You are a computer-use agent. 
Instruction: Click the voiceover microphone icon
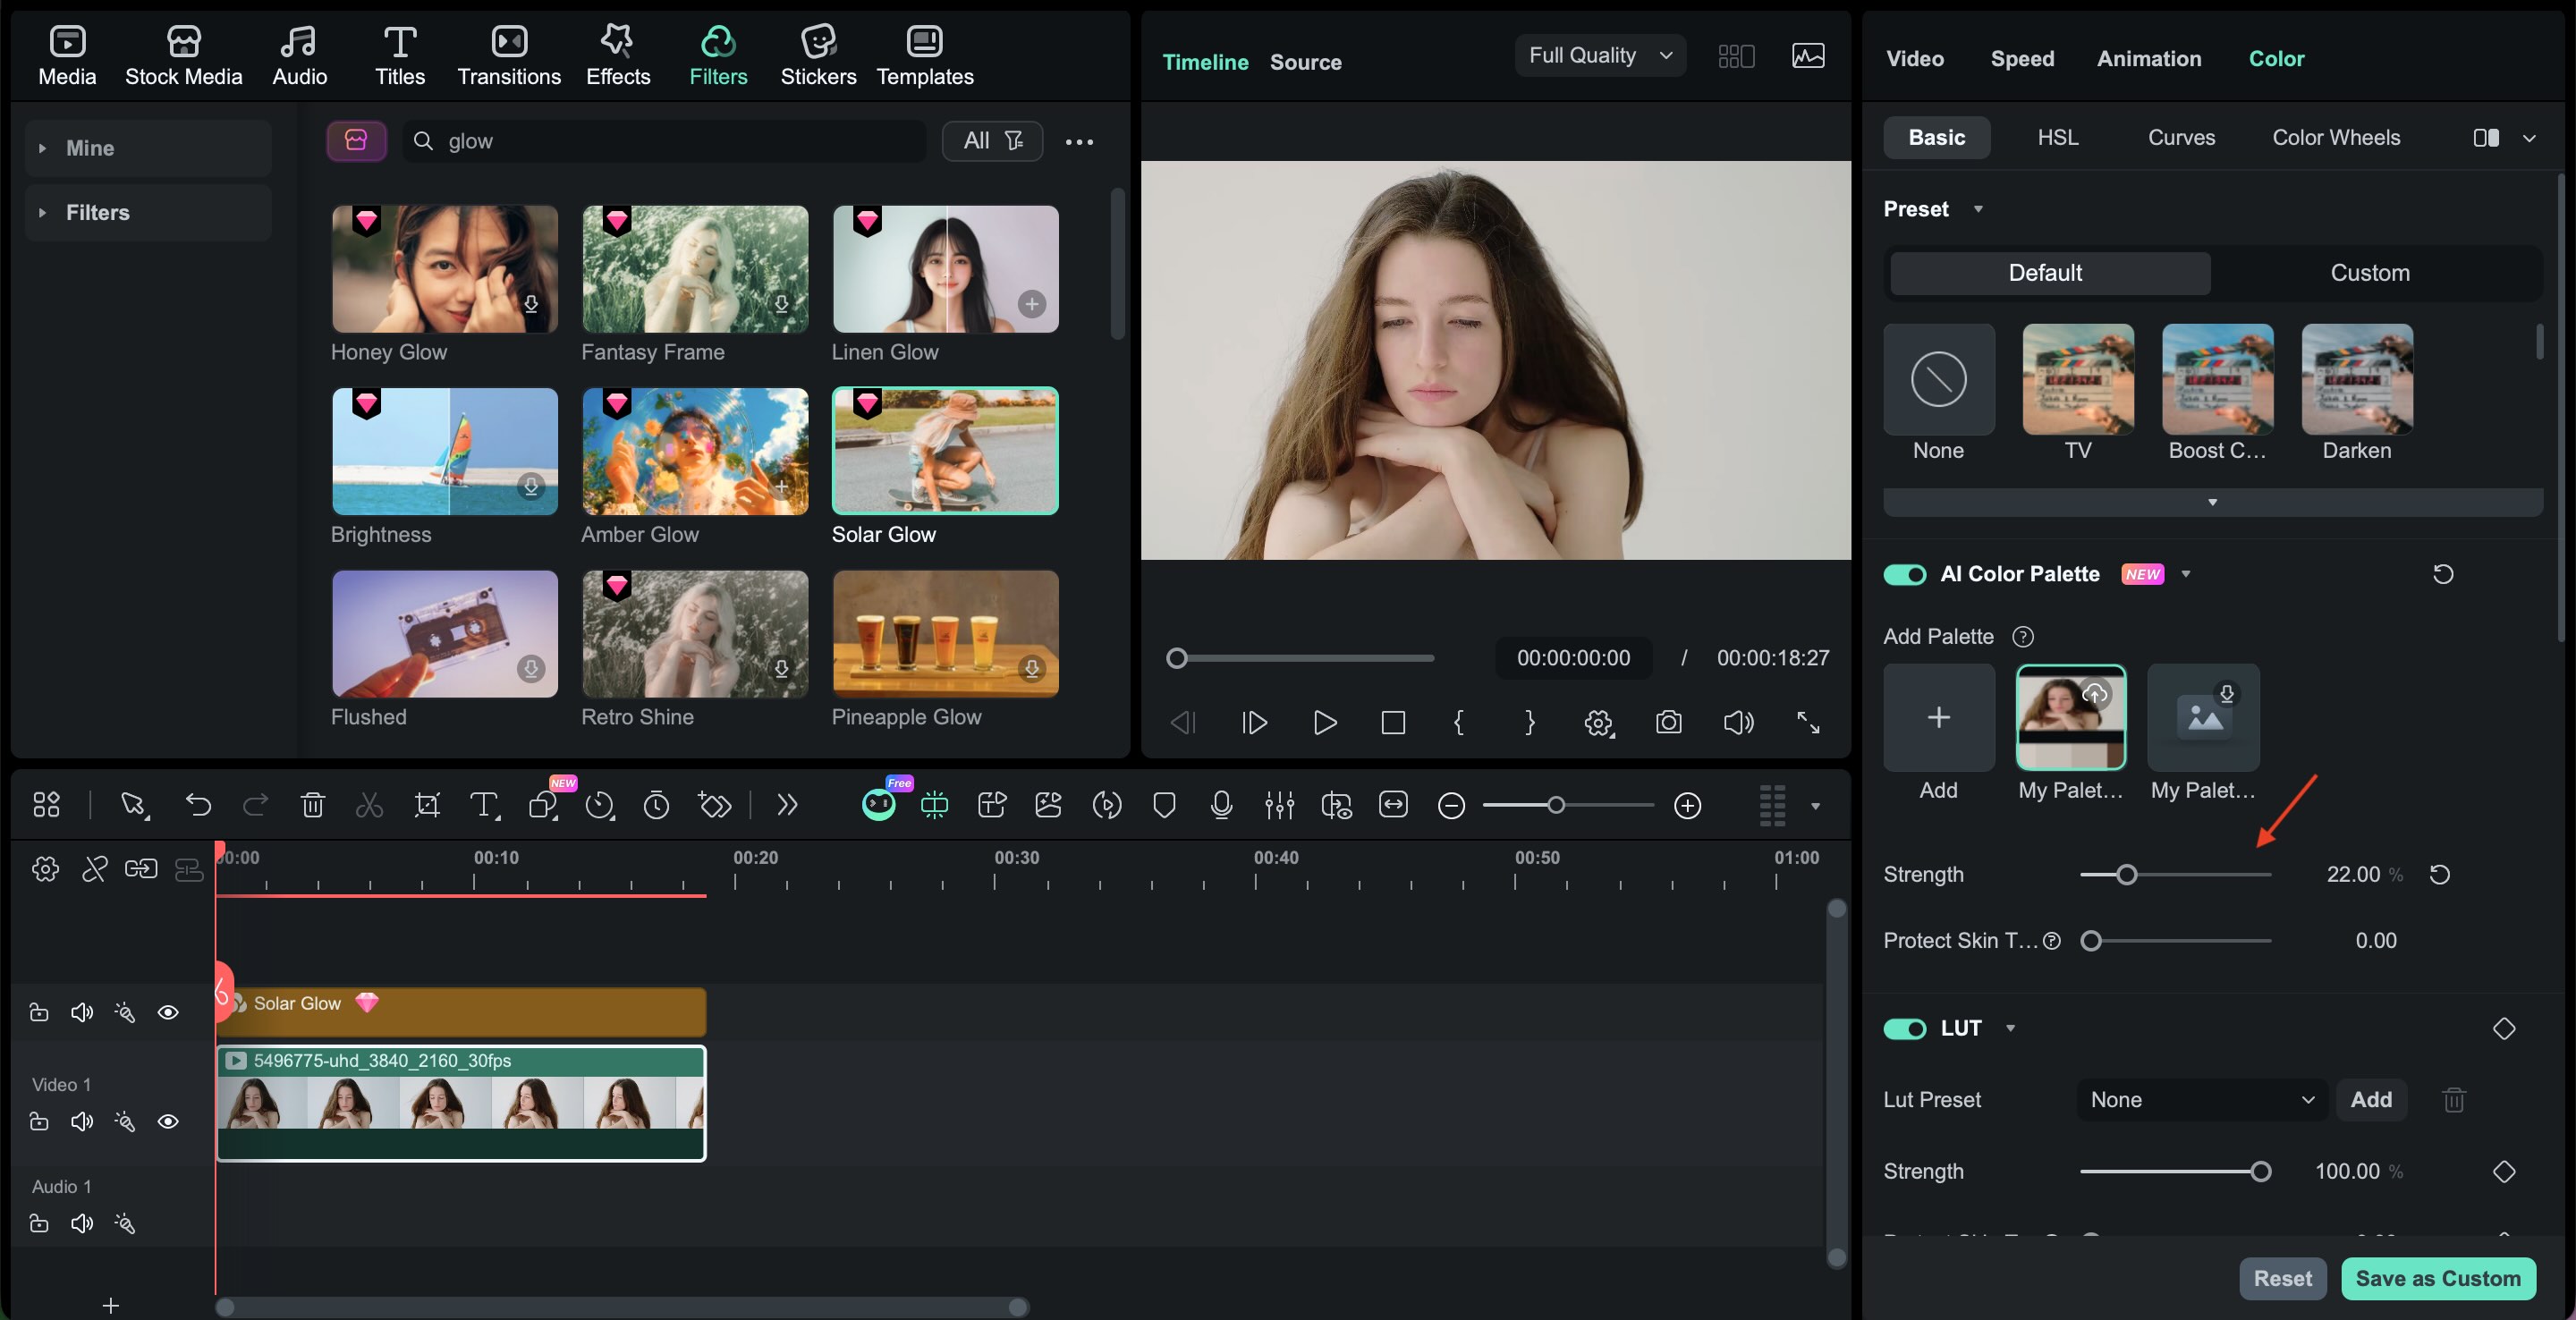[1221, 805]
